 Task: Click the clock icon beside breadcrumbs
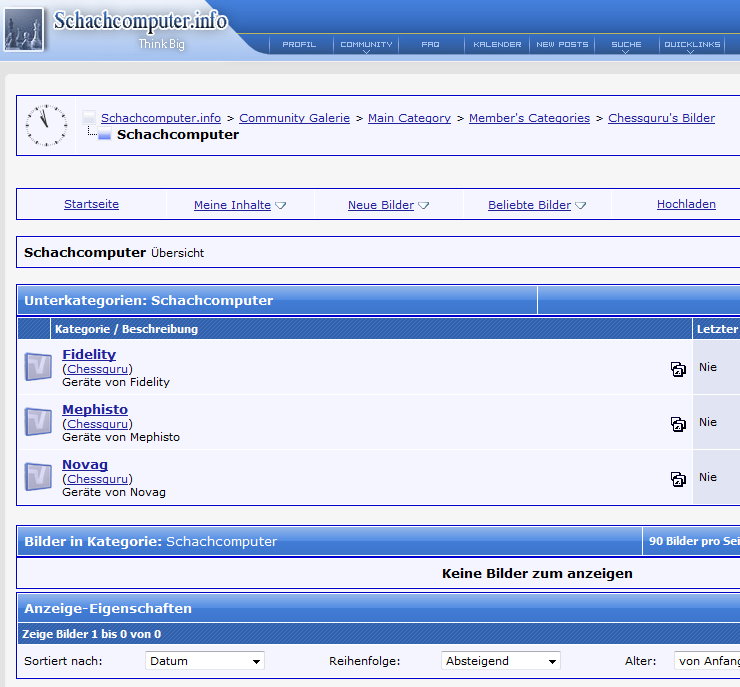pos(46,126)
